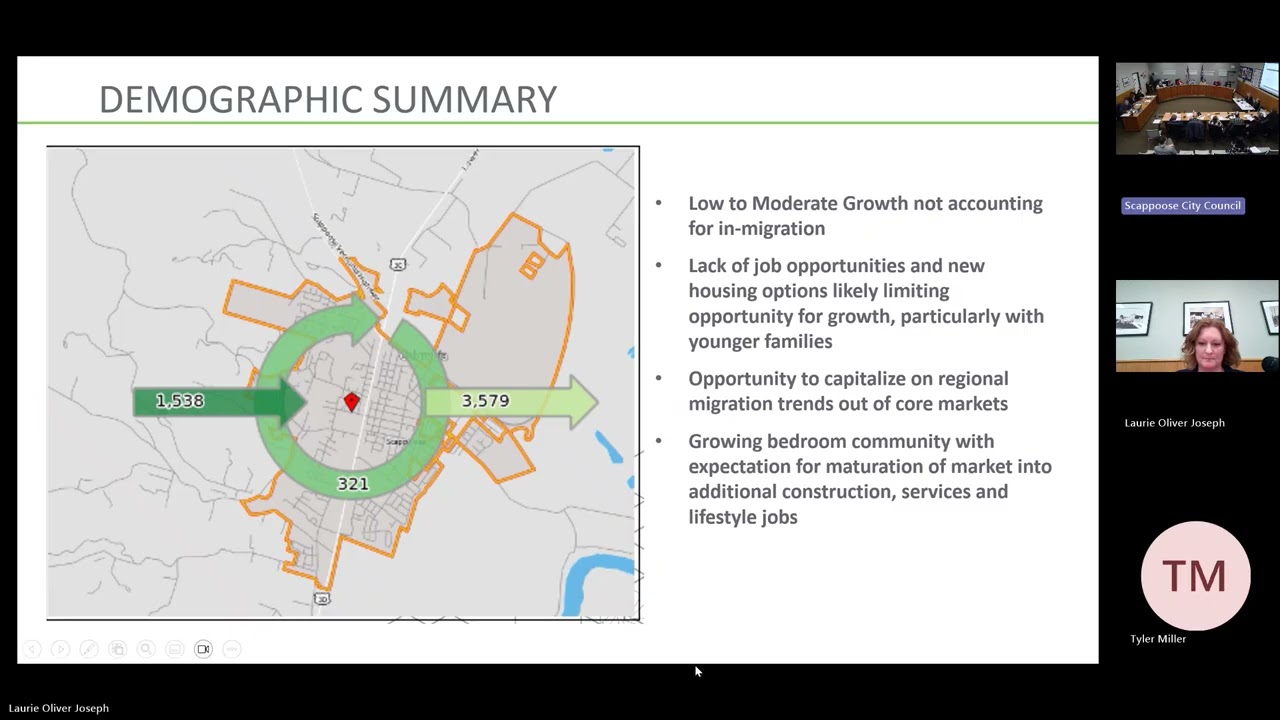1280x720 pixels.
Task: Click the 'Growing bedroom community' bullet
Action: (870, 479)
